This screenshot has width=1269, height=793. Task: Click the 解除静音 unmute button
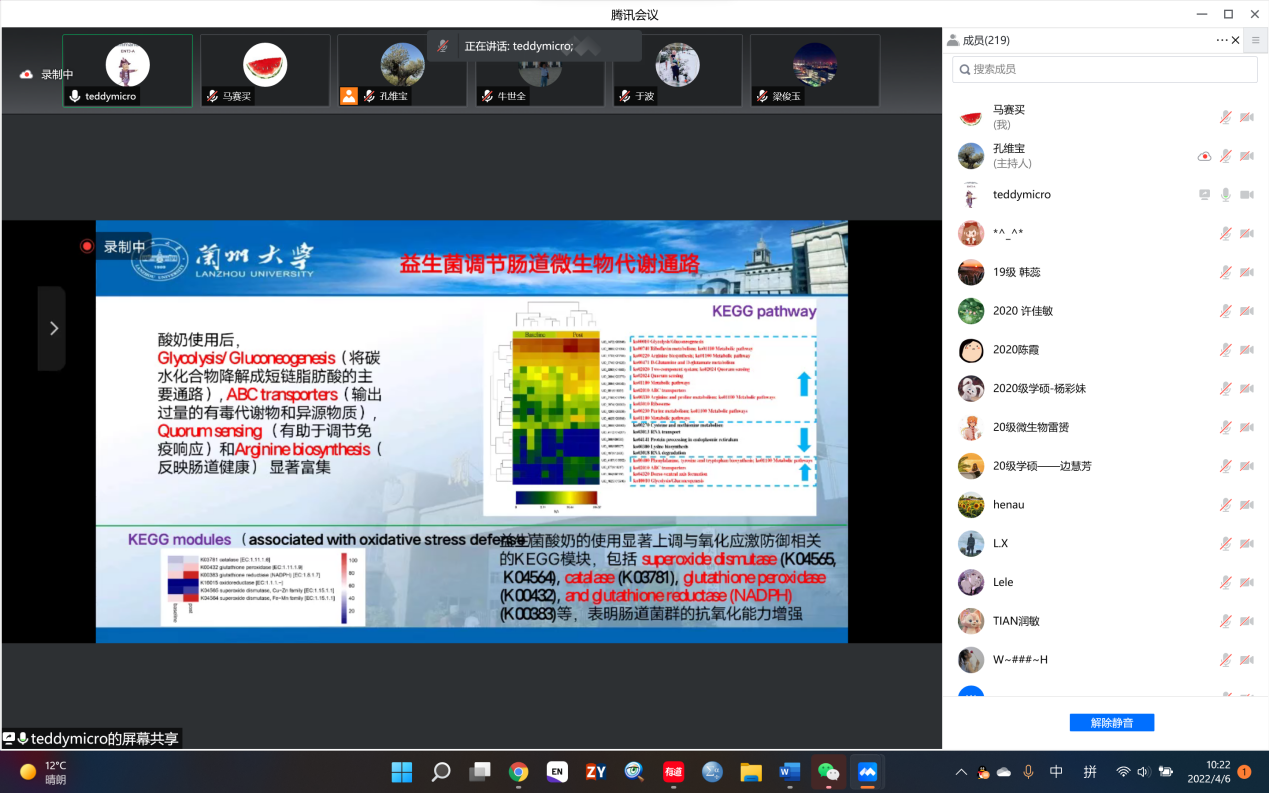click(1111, 722)
